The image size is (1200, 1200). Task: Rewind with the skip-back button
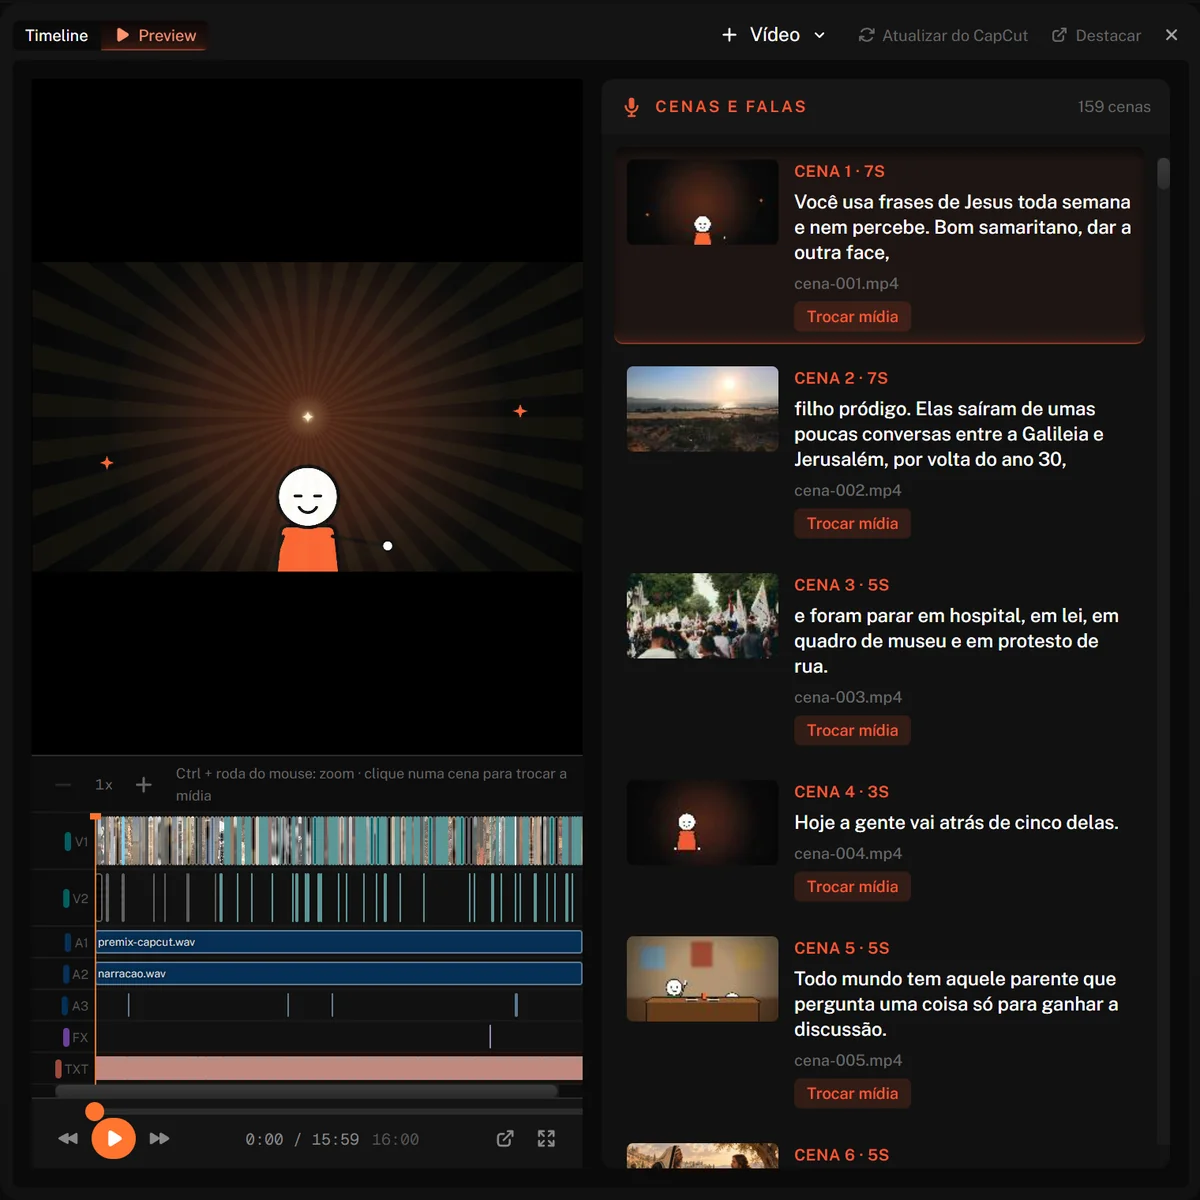pyautogui.click(x=68, y=1139)
